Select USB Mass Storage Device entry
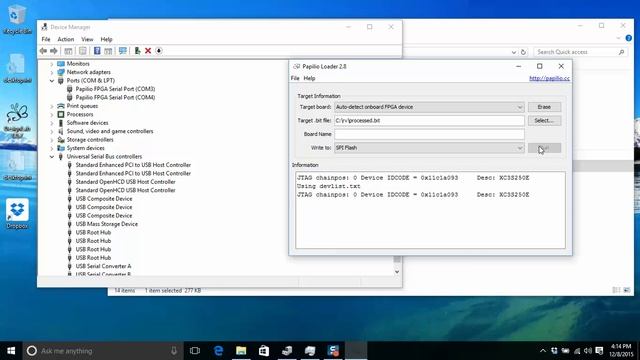Screen dimensions: 640x360 pyautogui.click(x=107, y=224)
